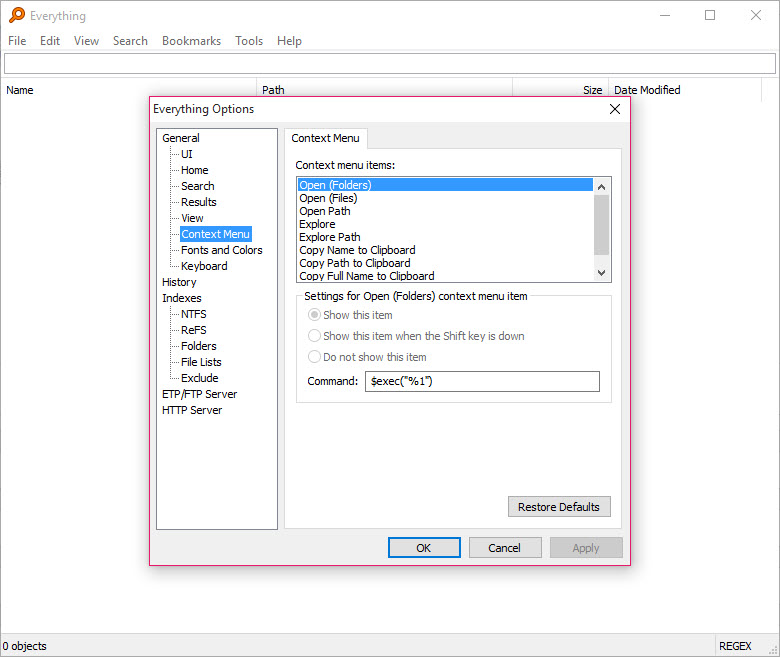Screen dimensions: 780x657
Task: Click the Everything magnifier app icon
Action: click(x=16, y=15)
